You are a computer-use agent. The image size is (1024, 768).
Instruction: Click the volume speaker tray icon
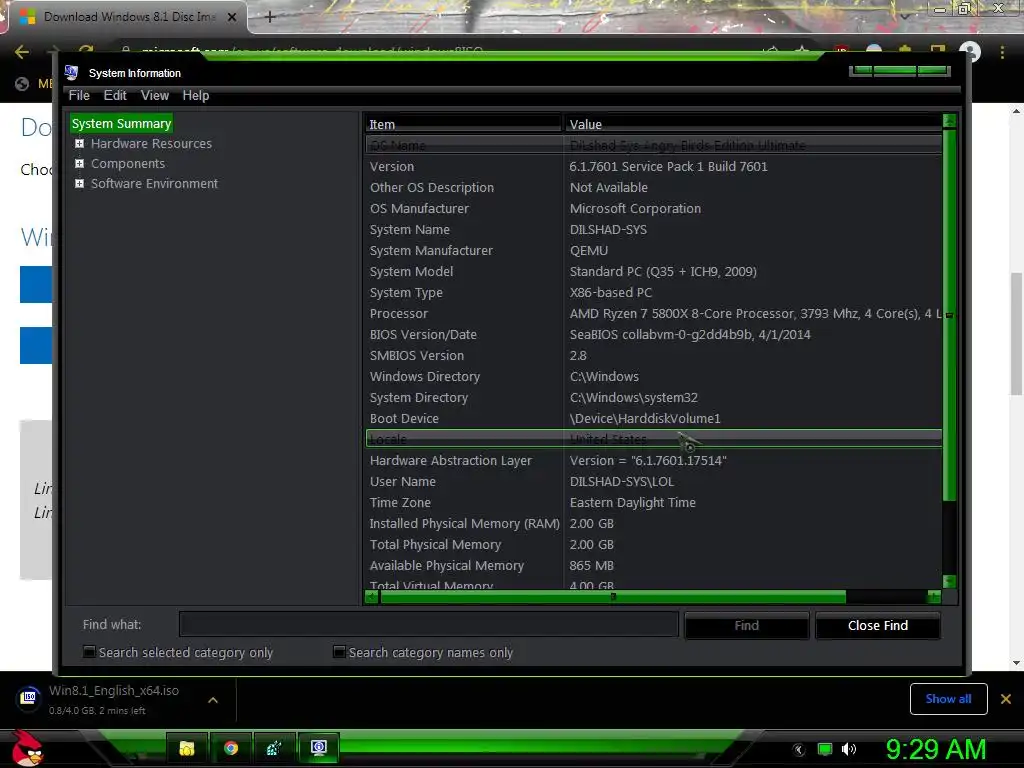click(849, 749)
